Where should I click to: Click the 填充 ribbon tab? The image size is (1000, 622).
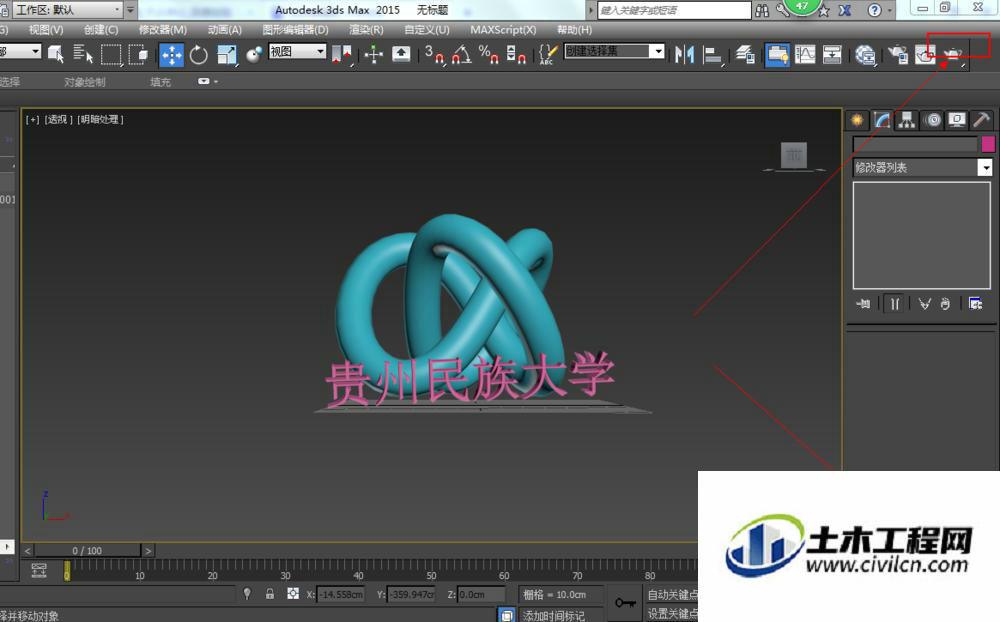pyautogui.click(x=161, y=82)
